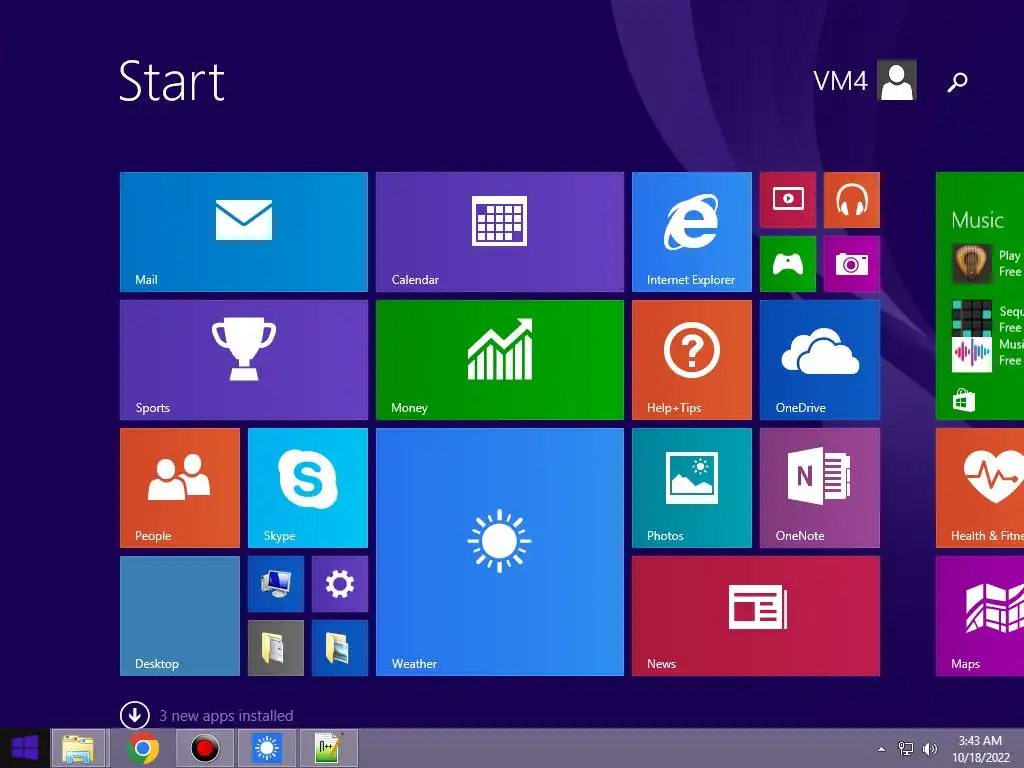This screenshot has height=768, width=1024.
Task: Open the Health & Fitness tile
Action: click(x=980, y=488)
